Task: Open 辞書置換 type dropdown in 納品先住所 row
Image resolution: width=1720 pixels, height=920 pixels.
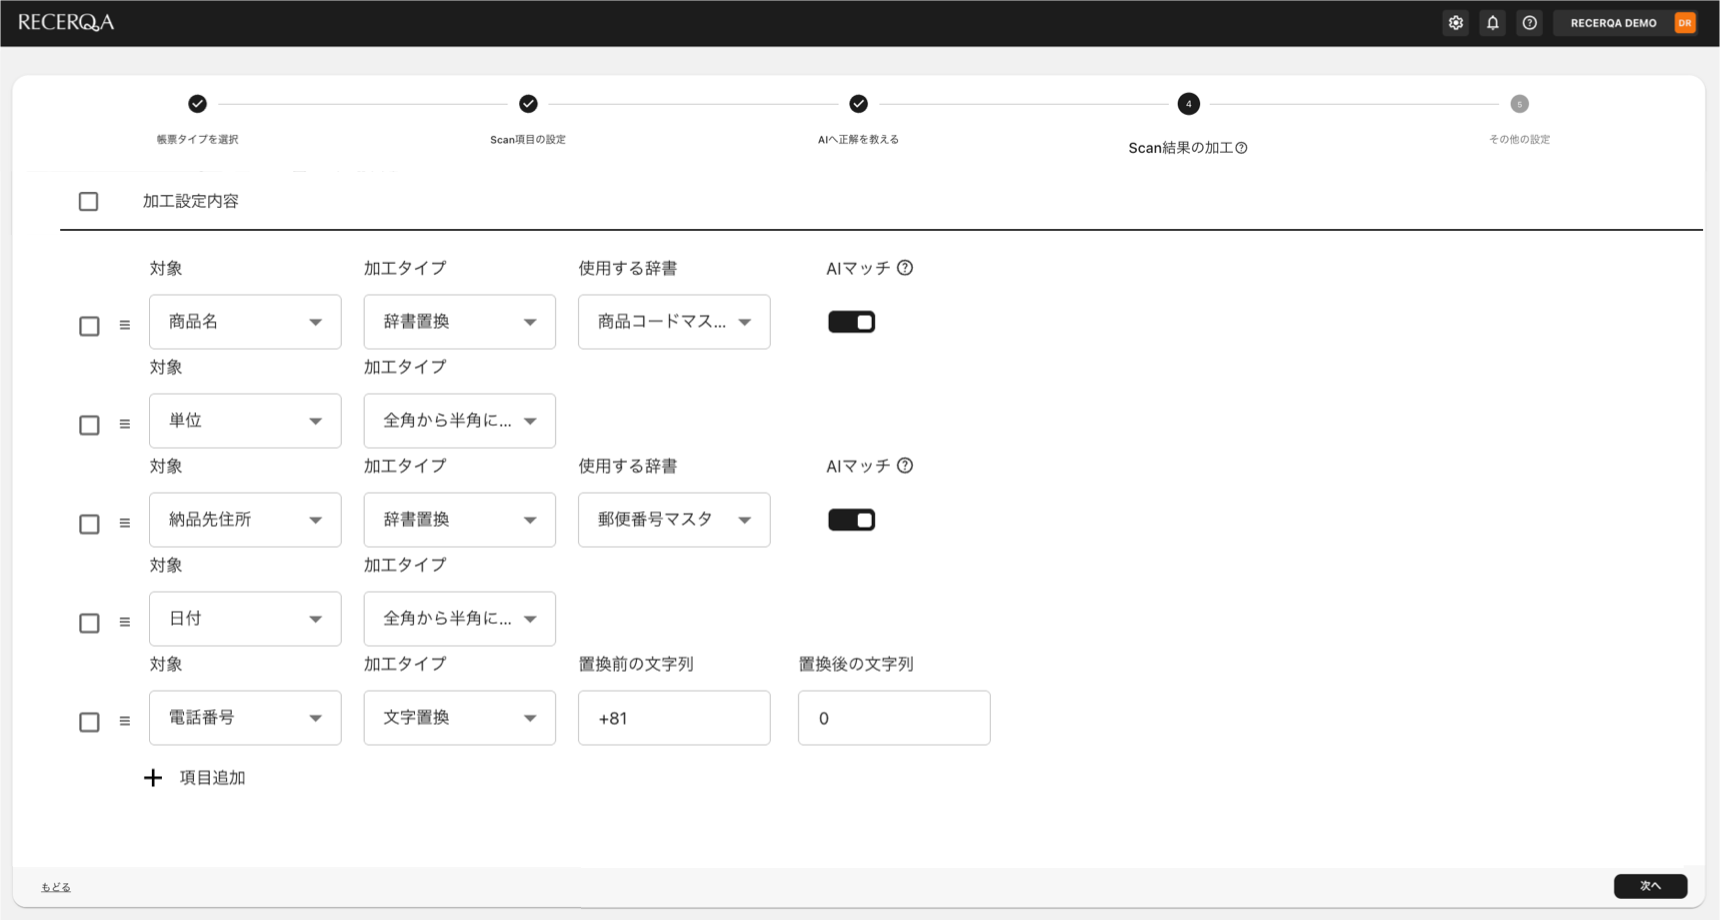Action: tap(460, 520)
